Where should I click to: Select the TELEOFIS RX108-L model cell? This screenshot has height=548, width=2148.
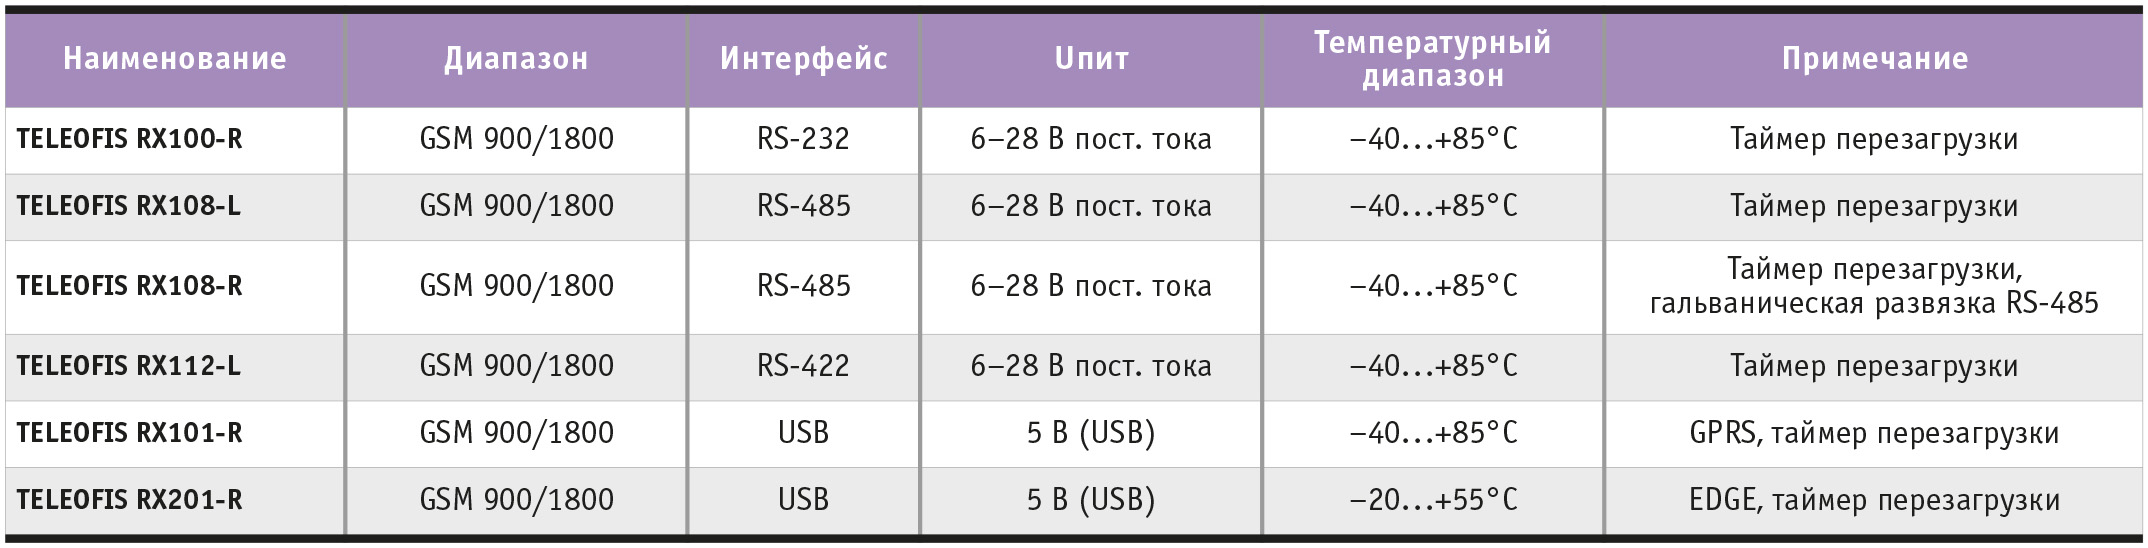pos(128,206)
